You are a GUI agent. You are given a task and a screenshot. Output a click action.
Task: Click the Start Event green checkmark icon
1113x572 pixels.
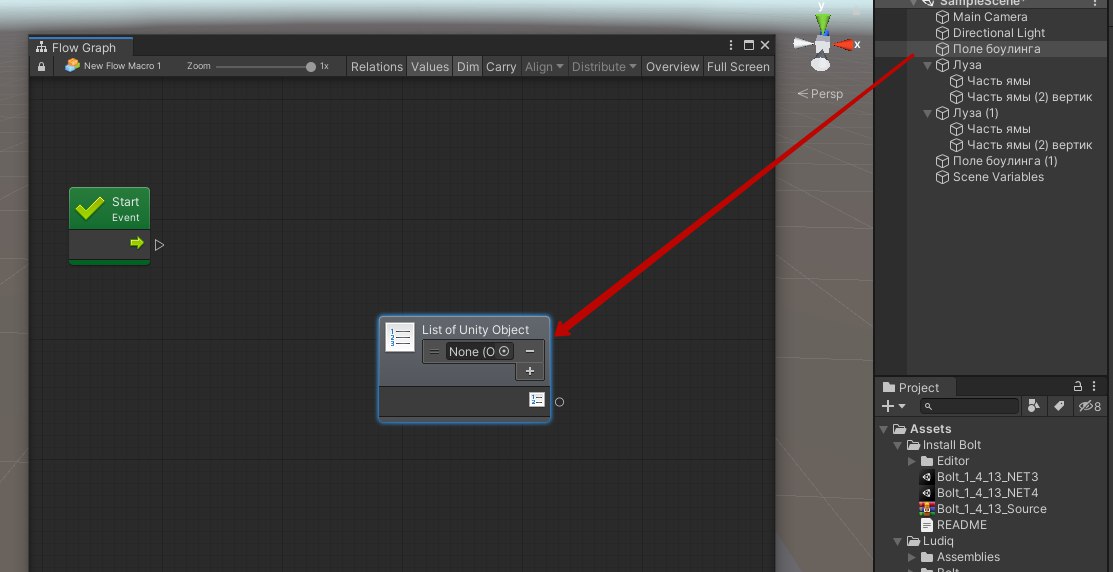90,209
